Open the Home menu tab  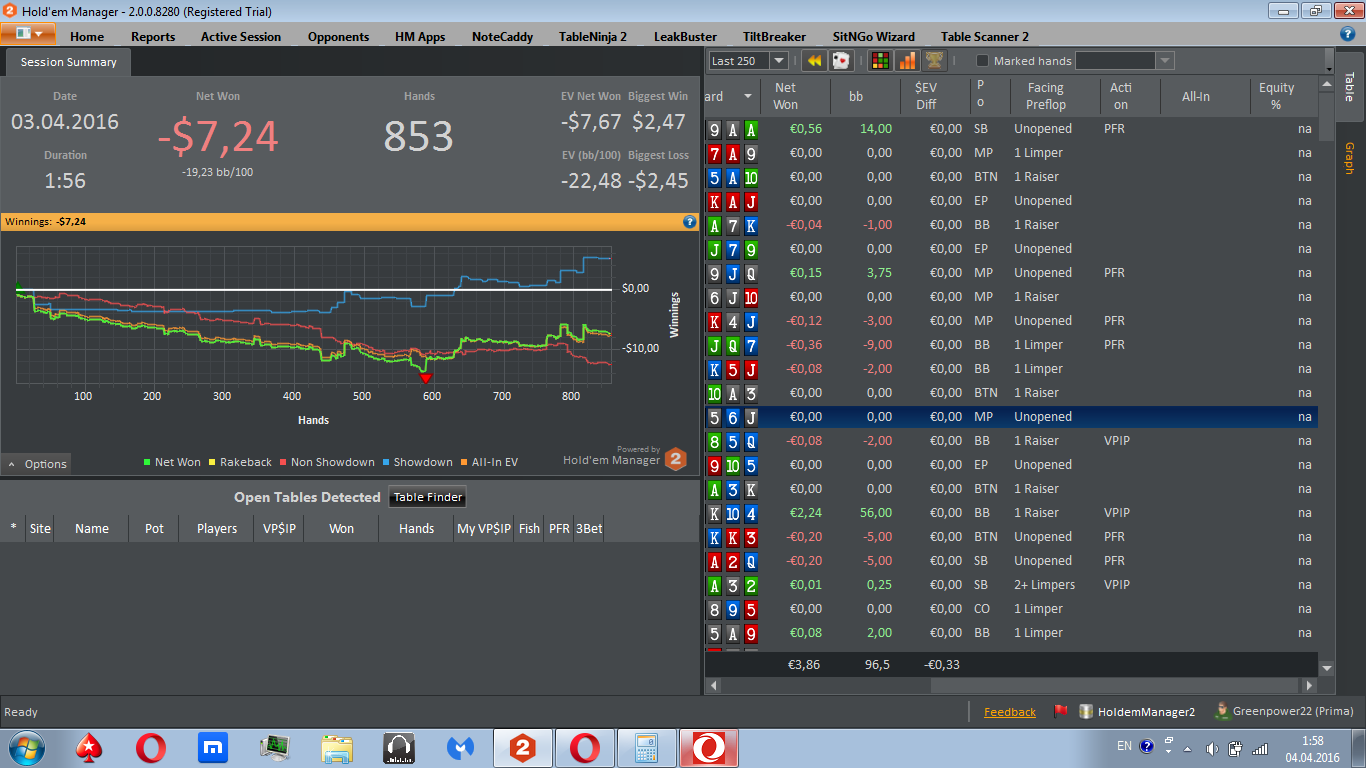pos(87,36)
